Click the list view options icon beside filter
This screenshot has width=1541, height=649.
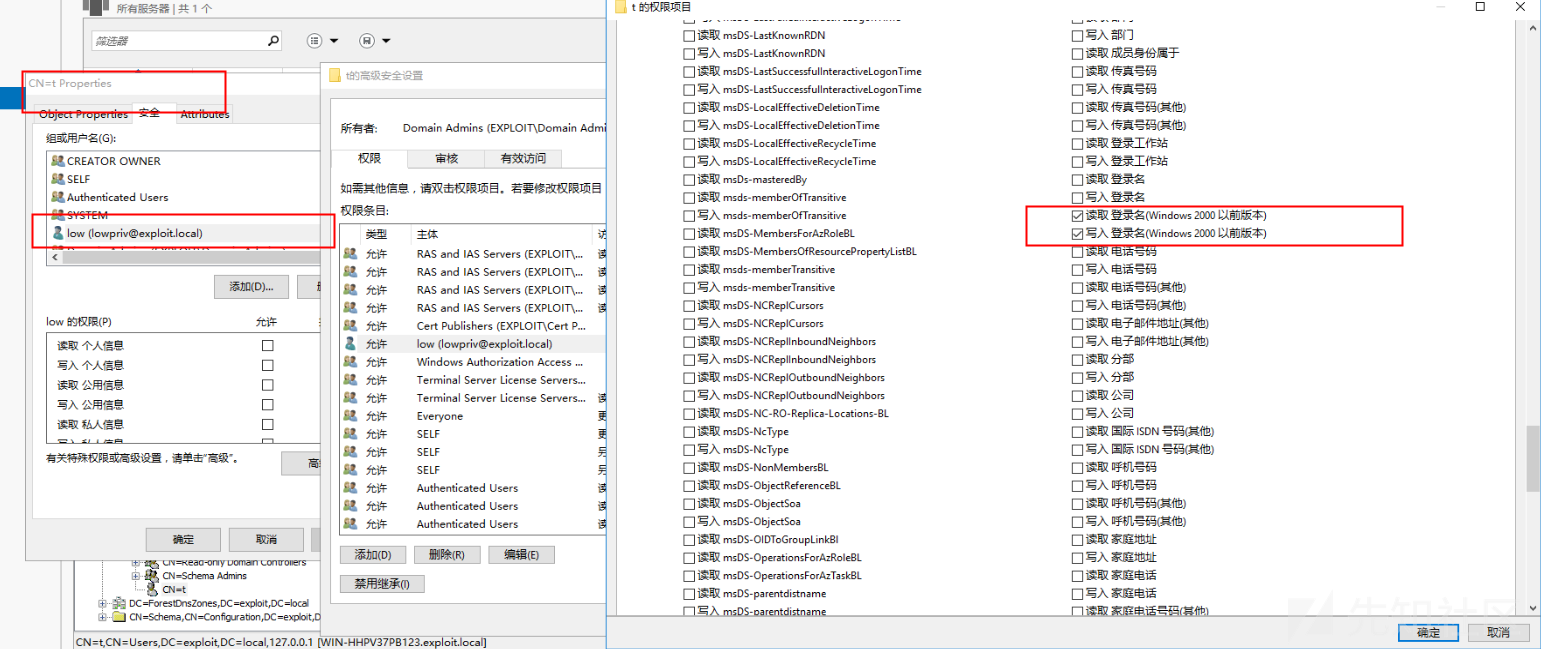314,41
